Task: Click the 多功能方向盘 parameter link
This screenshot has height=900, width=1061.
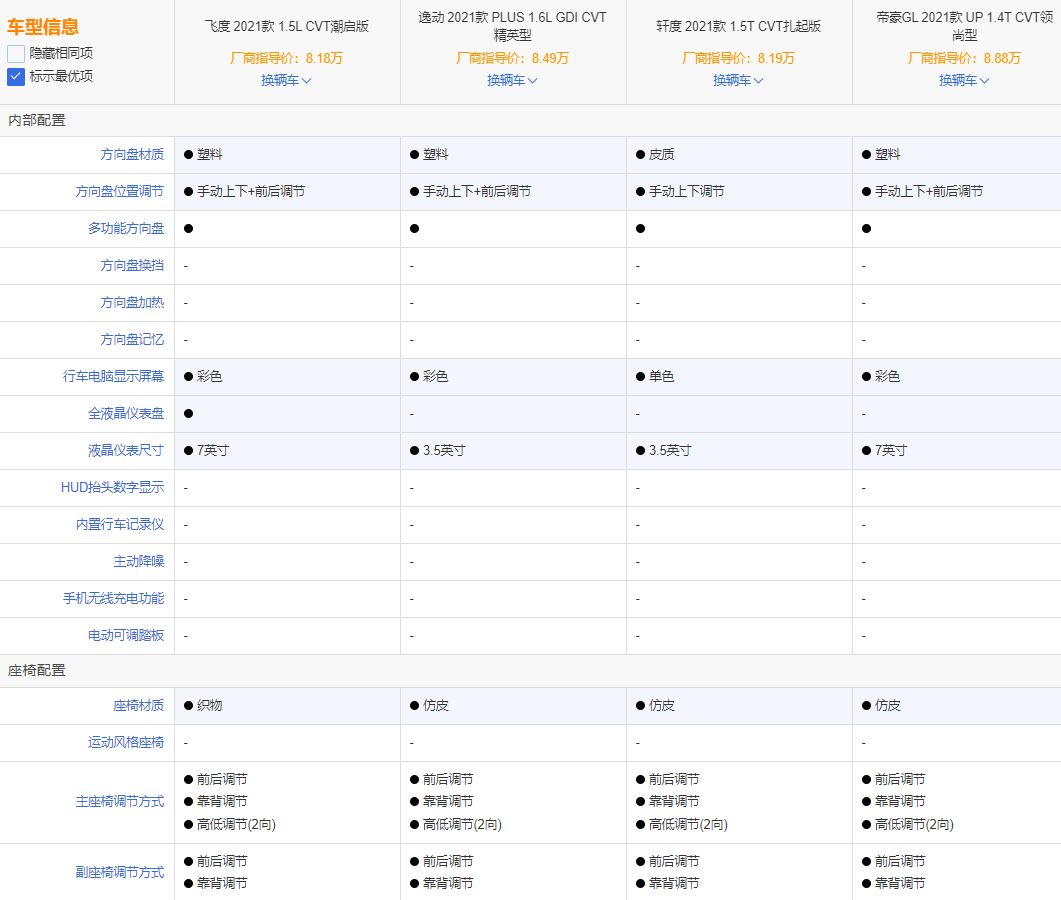Action: pyautogui.click(x=126, y=228)
